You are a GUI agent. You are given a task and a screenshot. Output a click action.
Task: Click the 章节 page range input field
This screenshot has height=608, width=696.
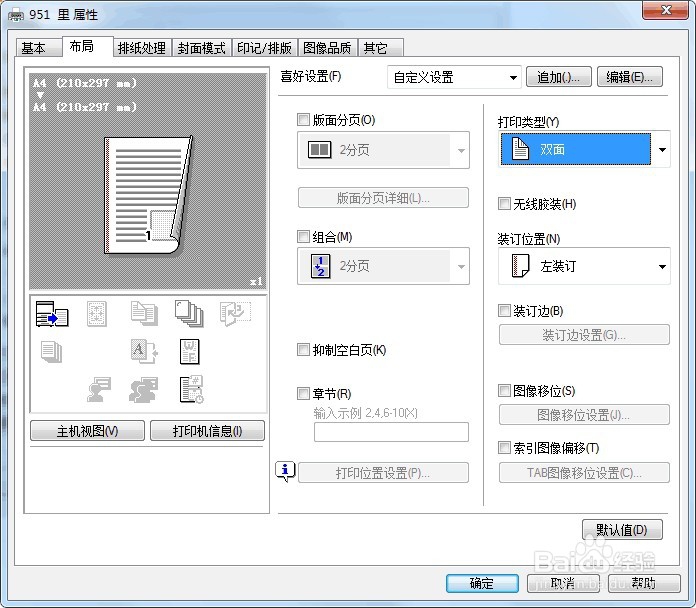(x=391, y=432)
